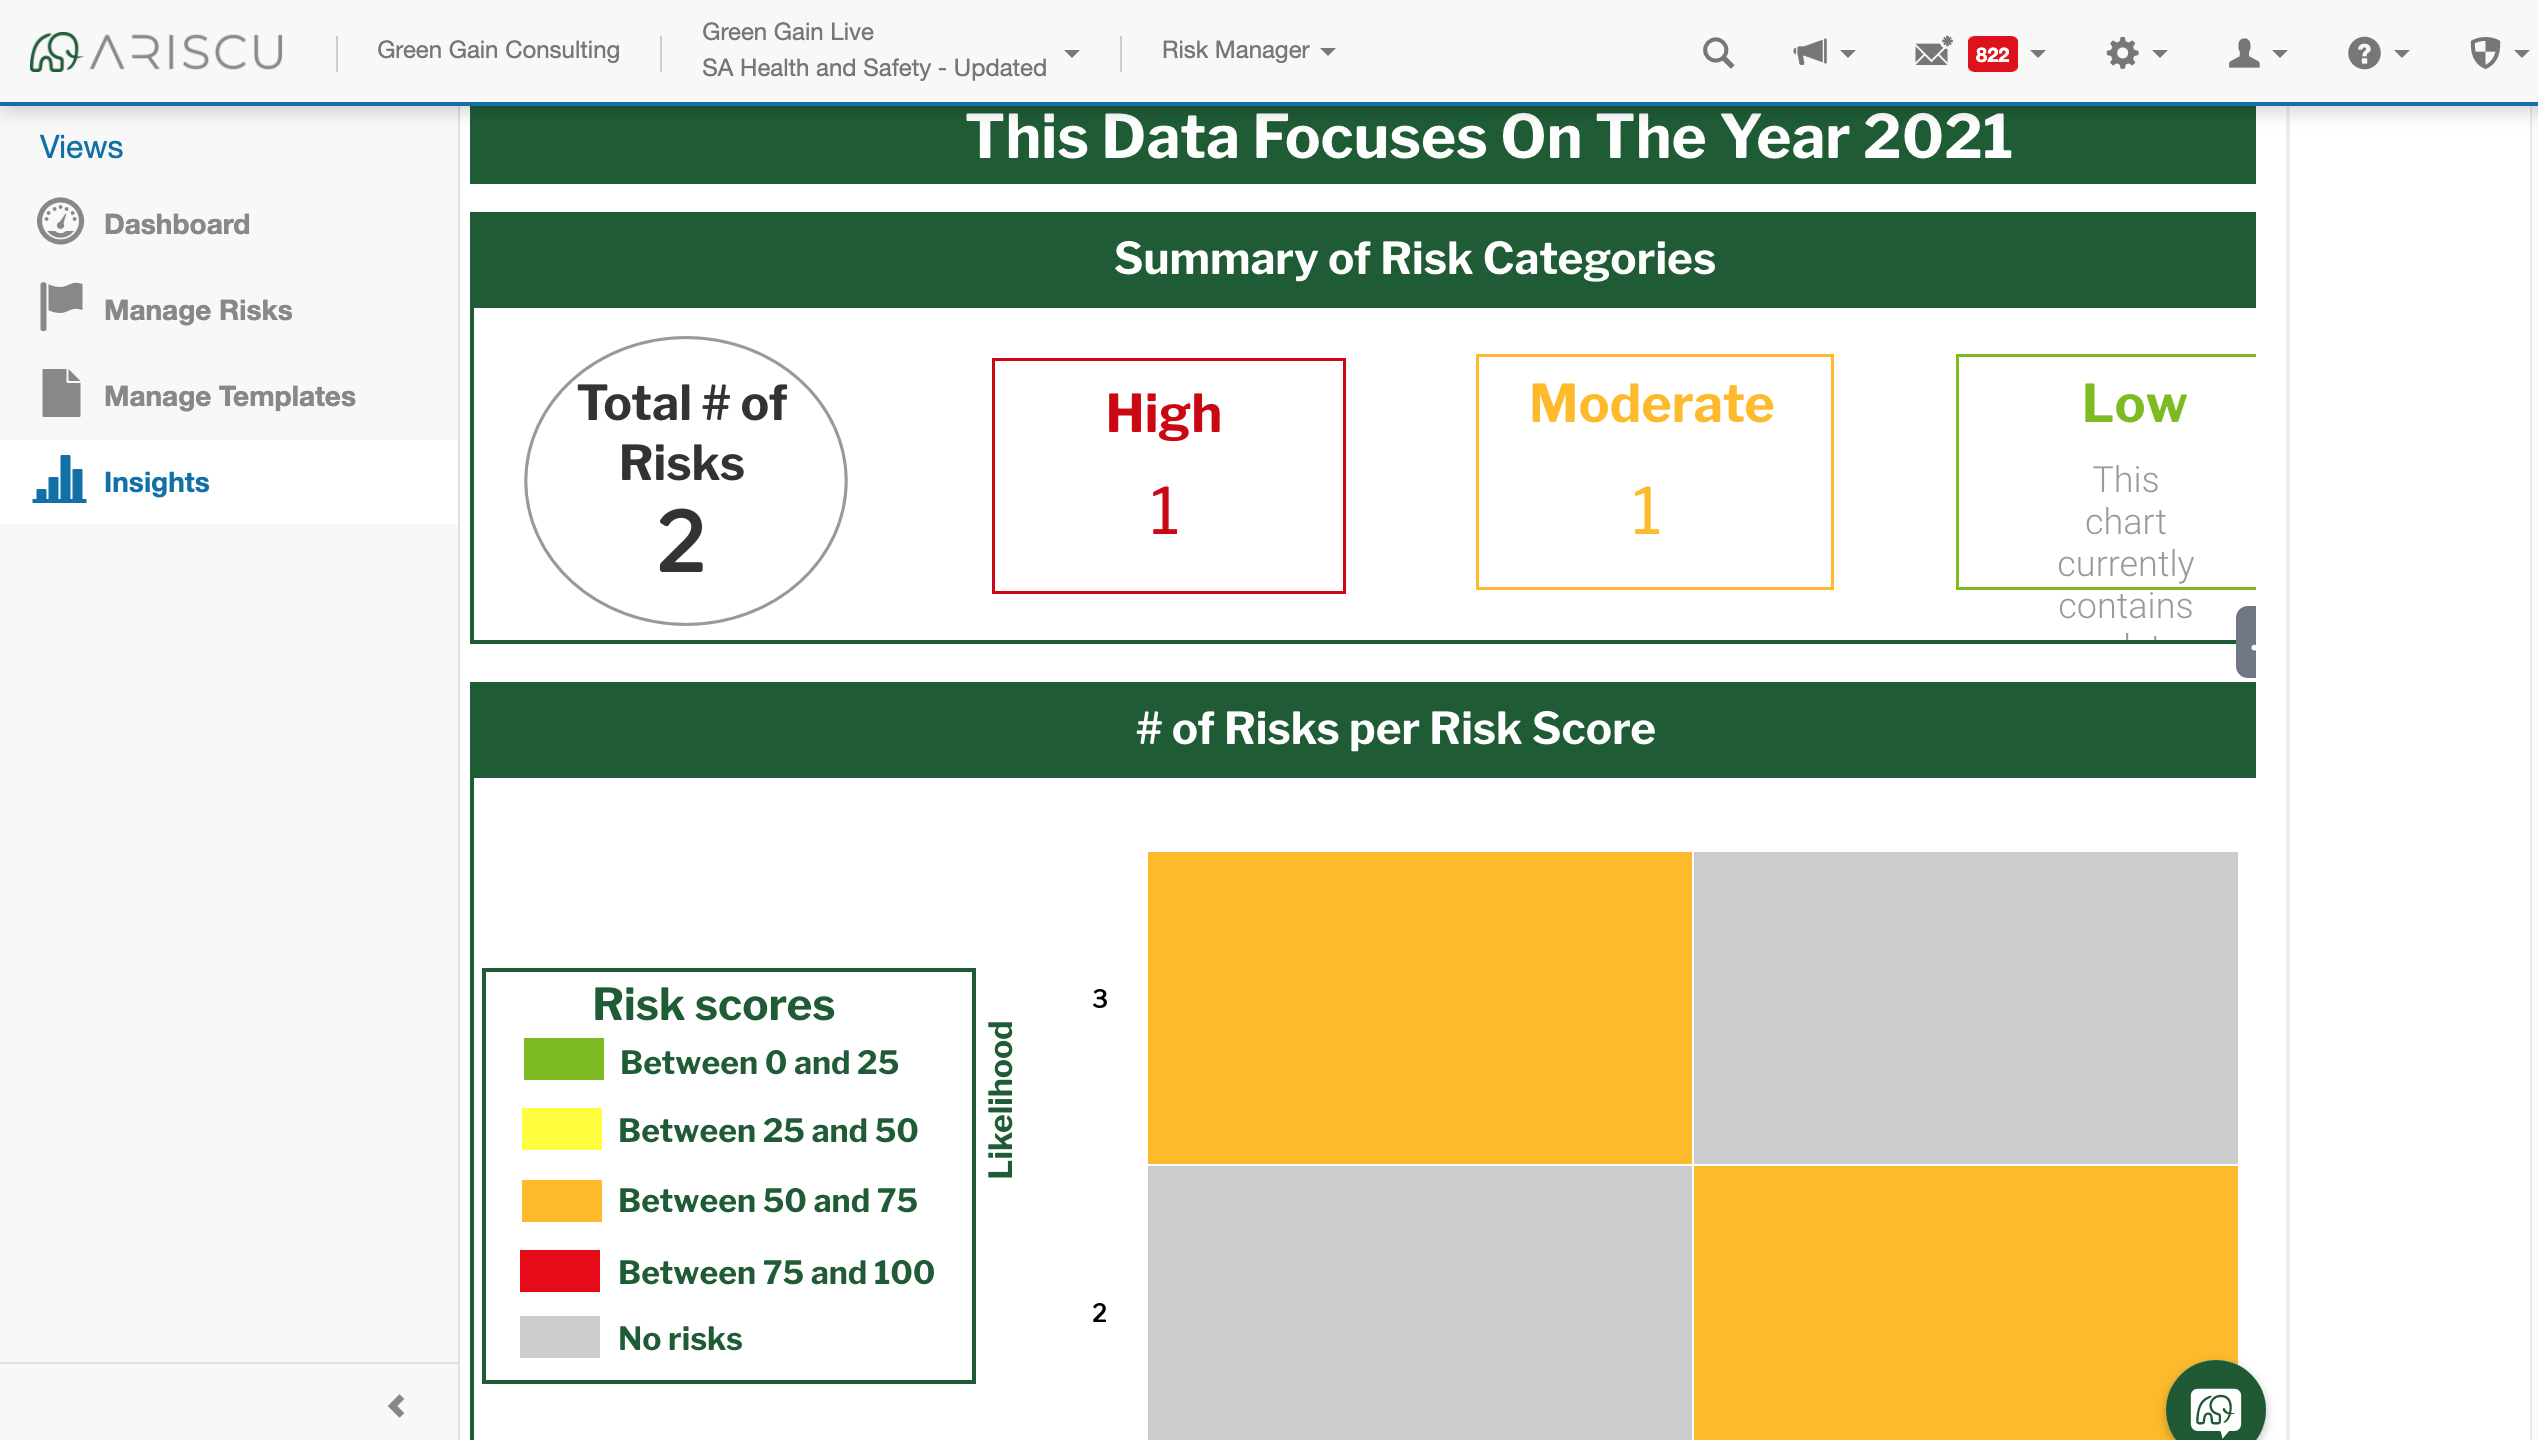Click the 822 unread messages badge

point(1992,54)
